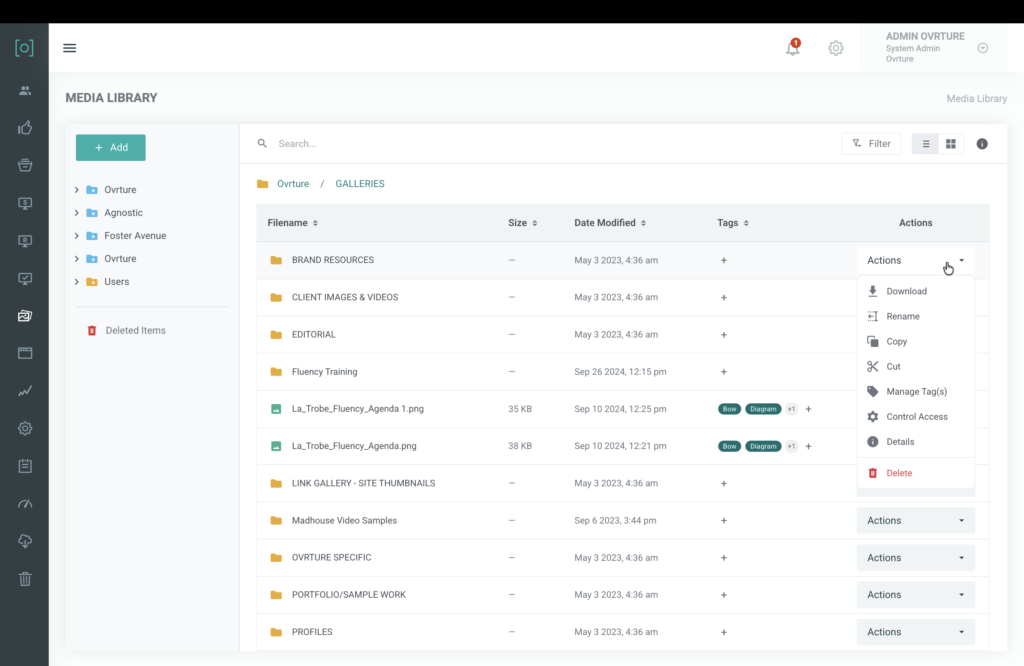Open the Media Library sidebar icon

[x=24, y=315]
